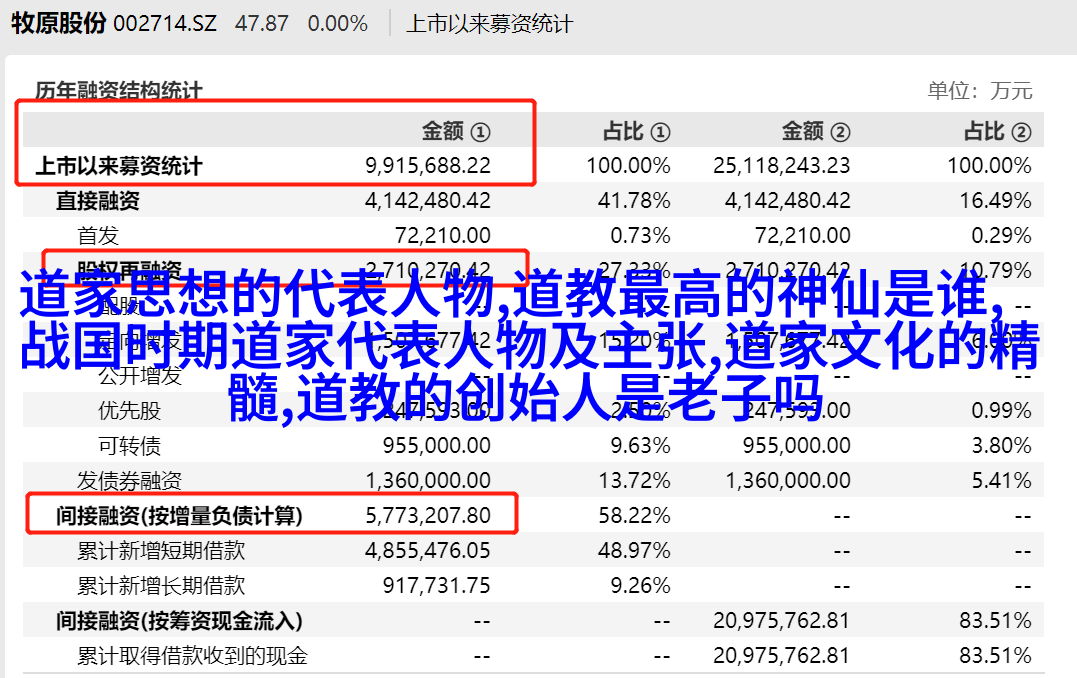This screenshot has width=1077, height=678.
Task: Select the 累计新增长期借款 row label
Action: tap(161, 586)
